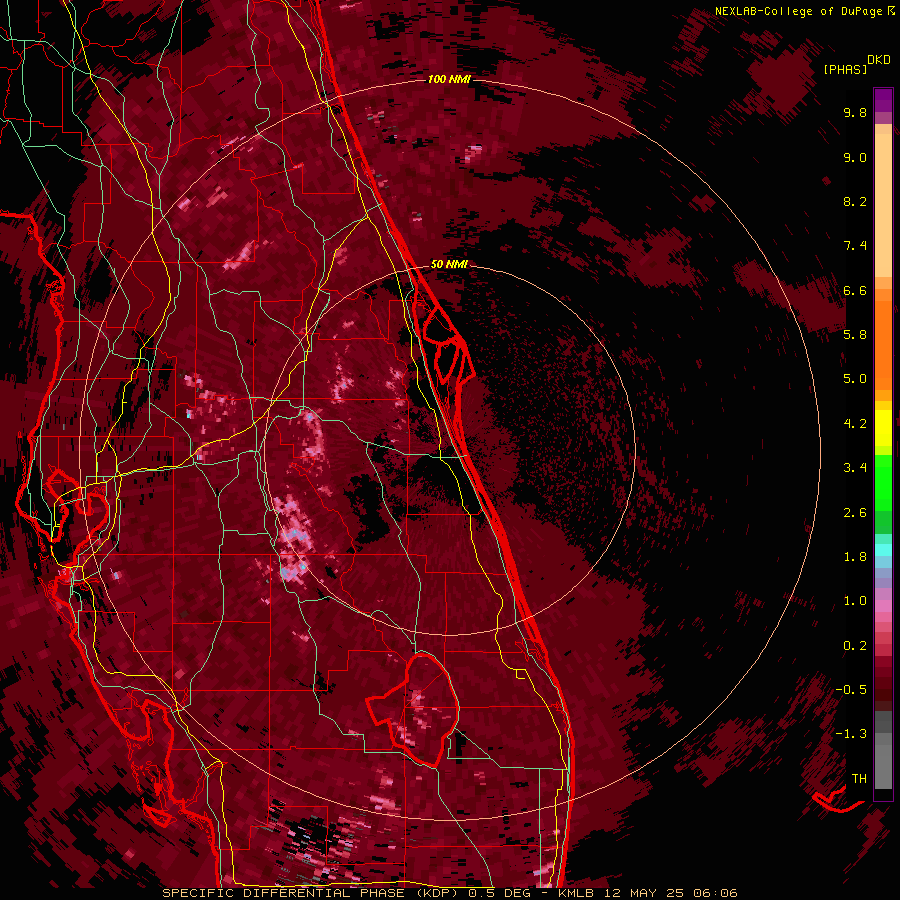This screenshot has width=900, height=900.
Task: Select the 6.6 value on the scale
Action: 855,290
